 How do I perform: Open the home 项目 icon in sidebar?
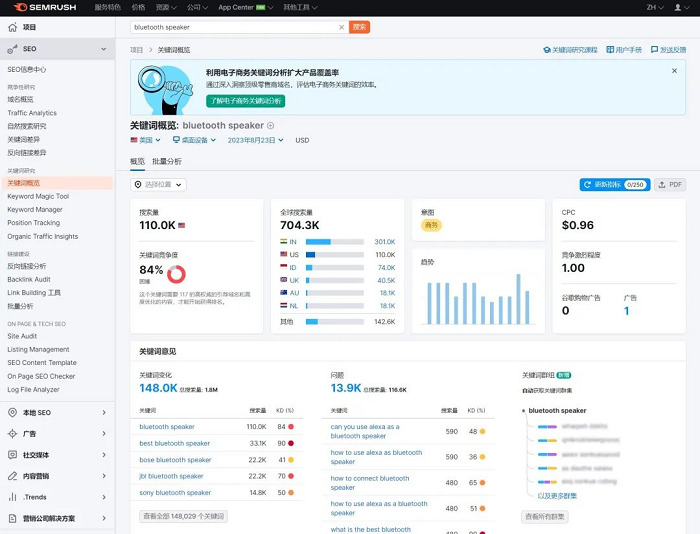[12, 27]
